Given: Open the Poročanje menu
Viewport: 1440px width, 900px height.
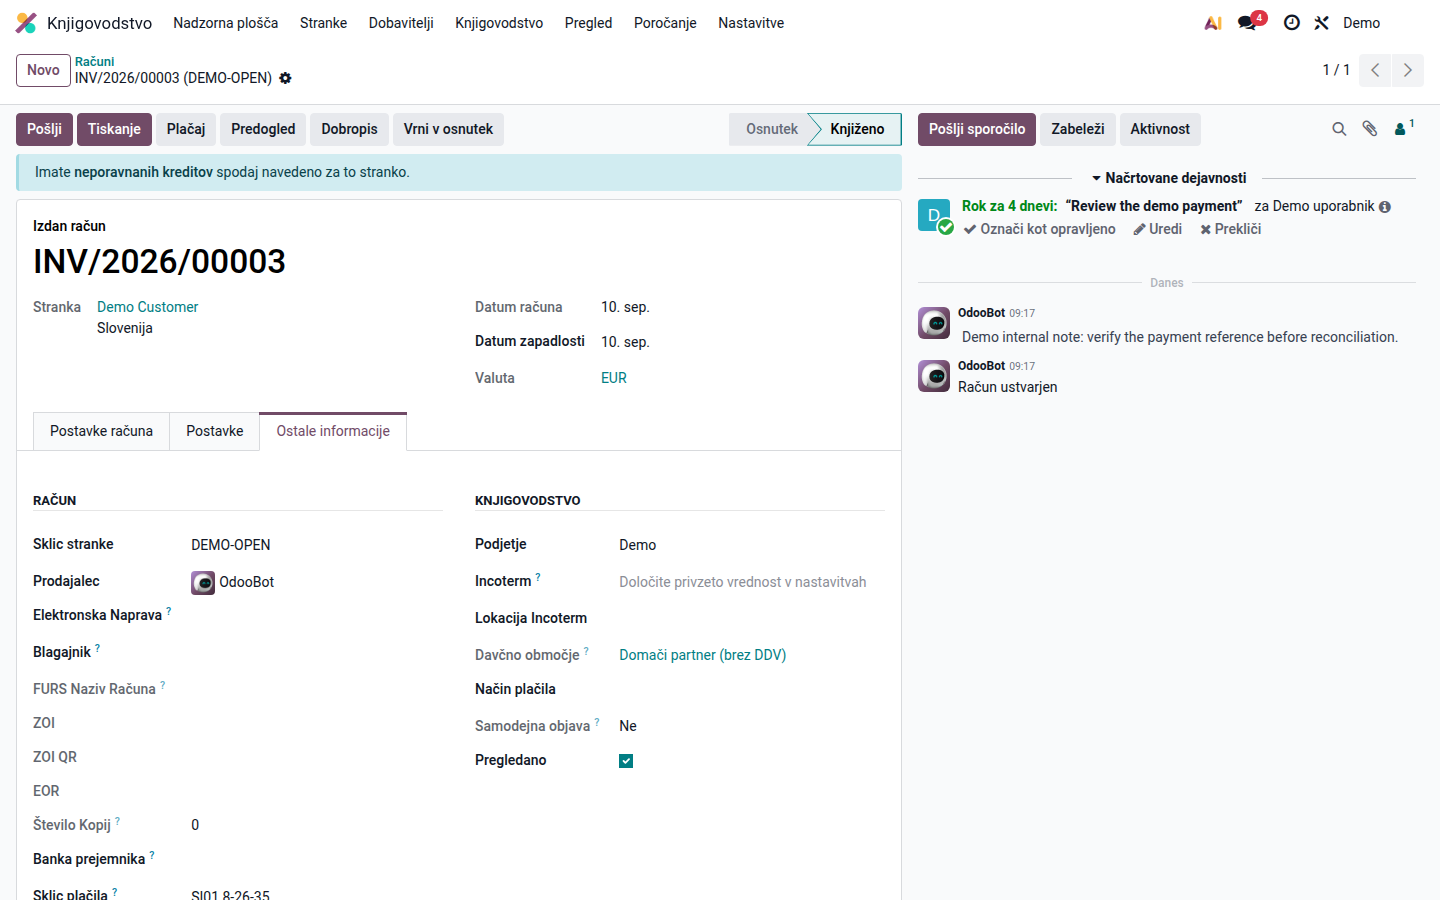Looking at the screenshot, I should point(665,23).
